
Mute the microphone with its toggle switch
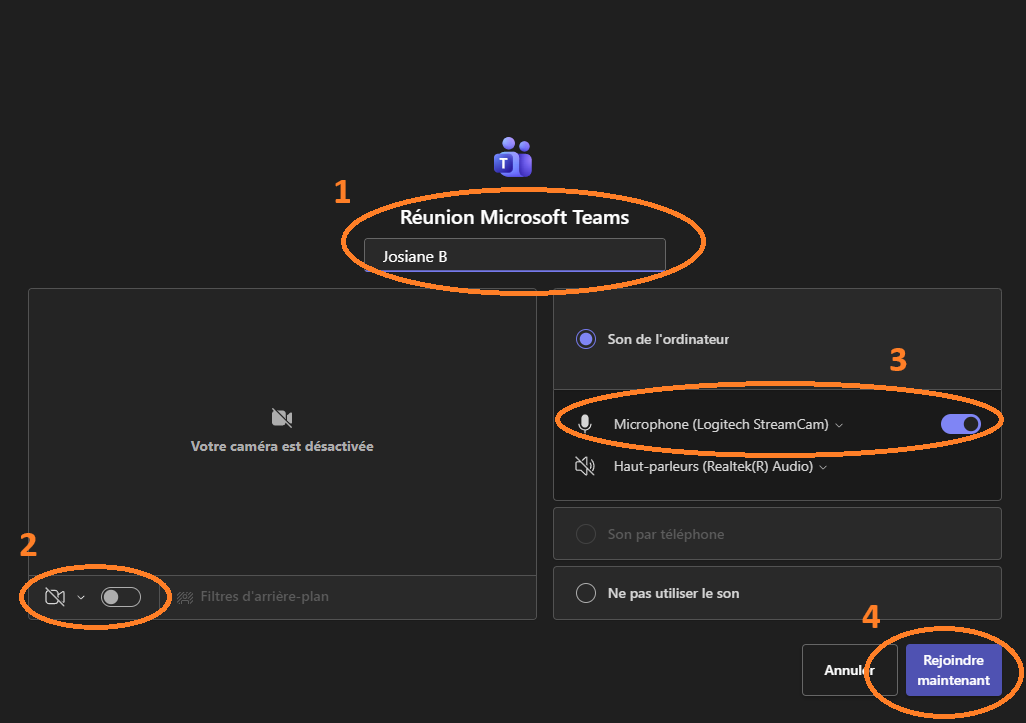click(960, 424)
